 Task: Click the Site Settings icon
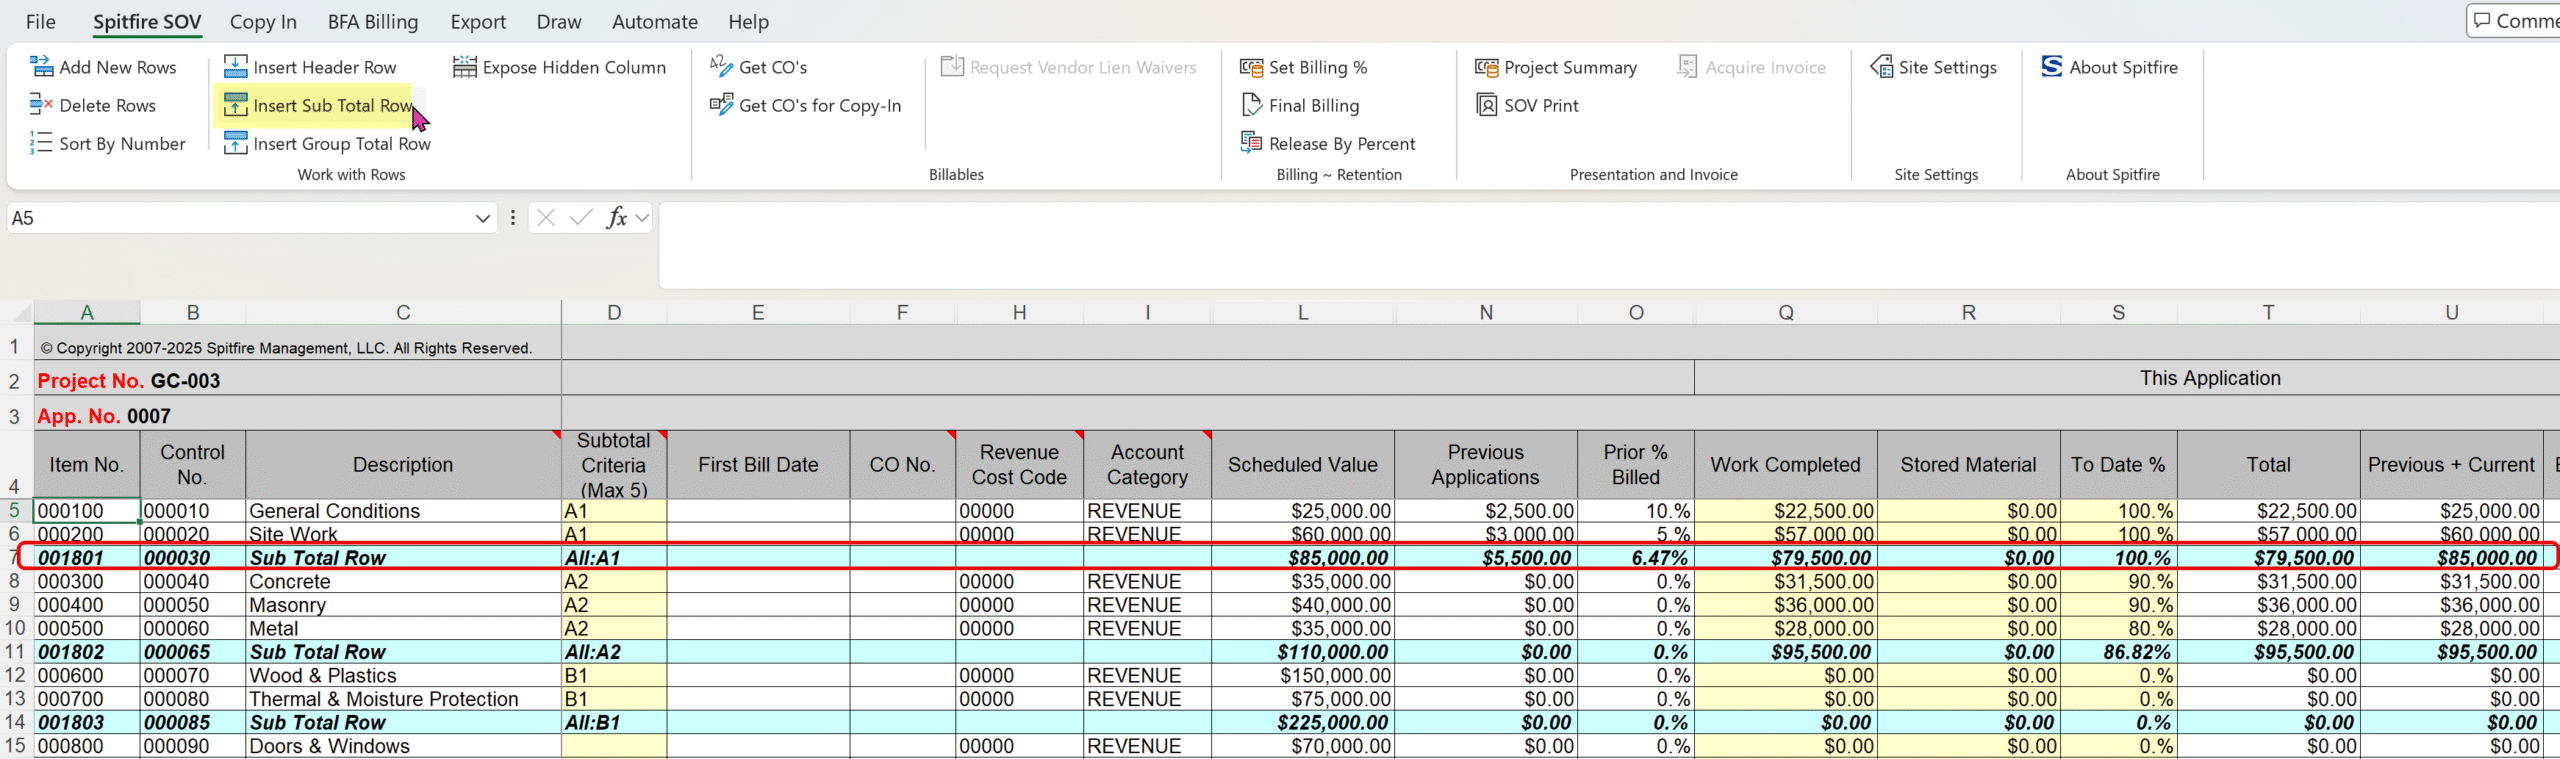pos(1881,67)
